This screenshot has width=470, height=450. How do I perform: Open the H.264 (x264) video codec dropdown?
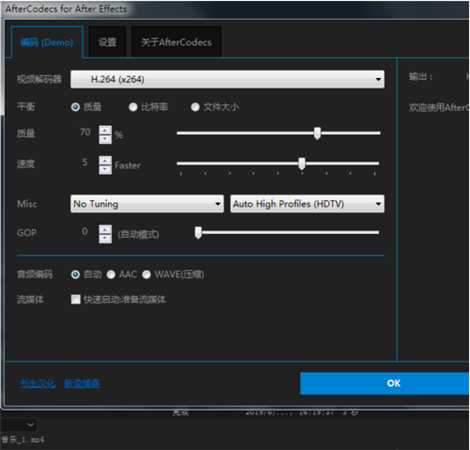227,79
